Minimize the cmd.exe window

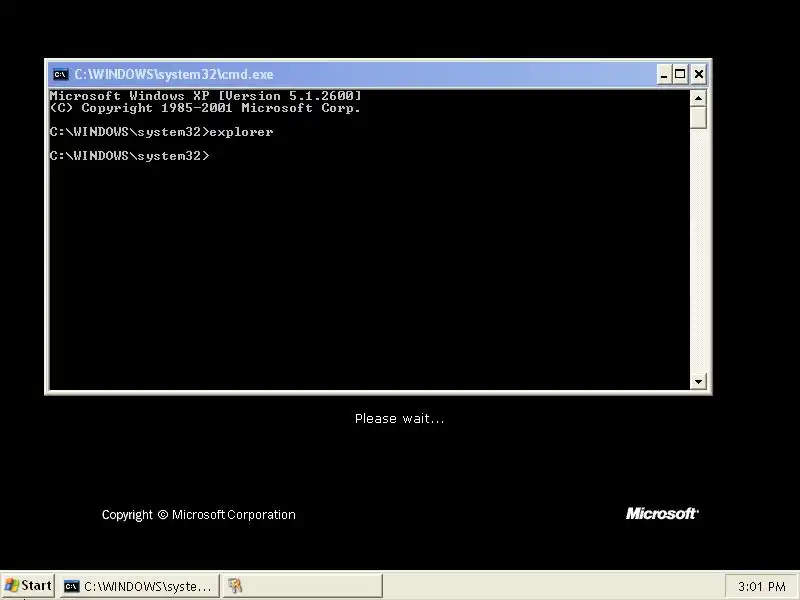(664, 74)
